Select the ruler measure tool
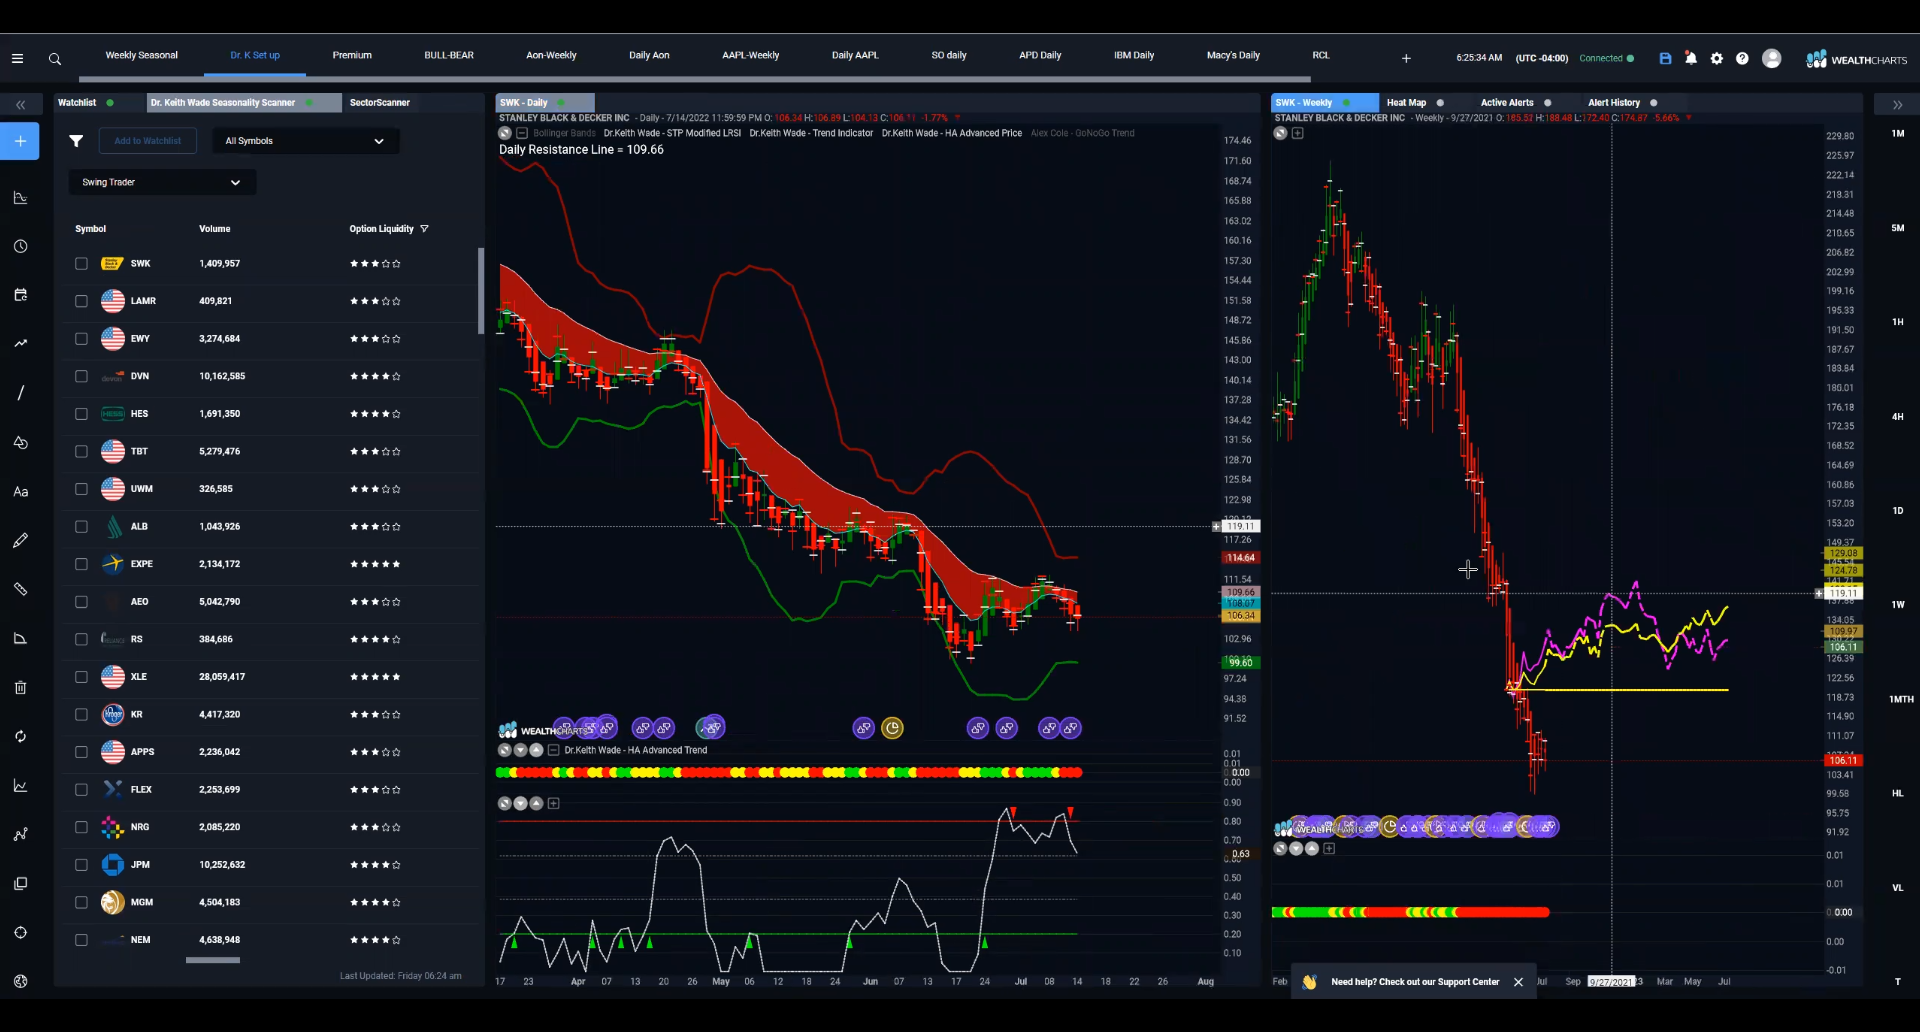Screen dimensions: 1920x1032 20,589
